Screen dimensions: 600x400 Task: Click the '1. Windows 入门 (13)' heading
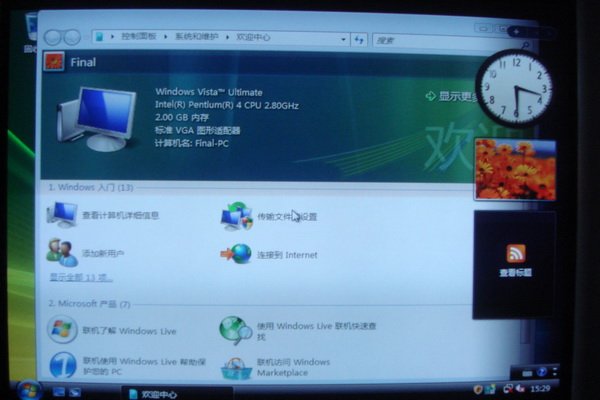91,188
